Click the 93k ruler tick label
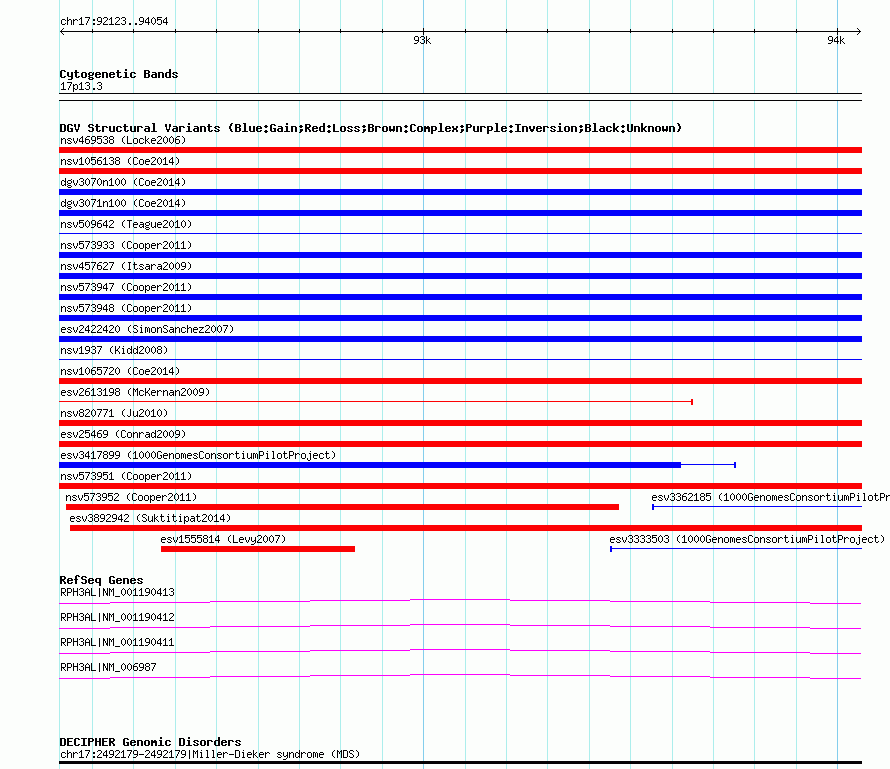The height and width of the screenshot is (769, 890). tap(422, 40)
